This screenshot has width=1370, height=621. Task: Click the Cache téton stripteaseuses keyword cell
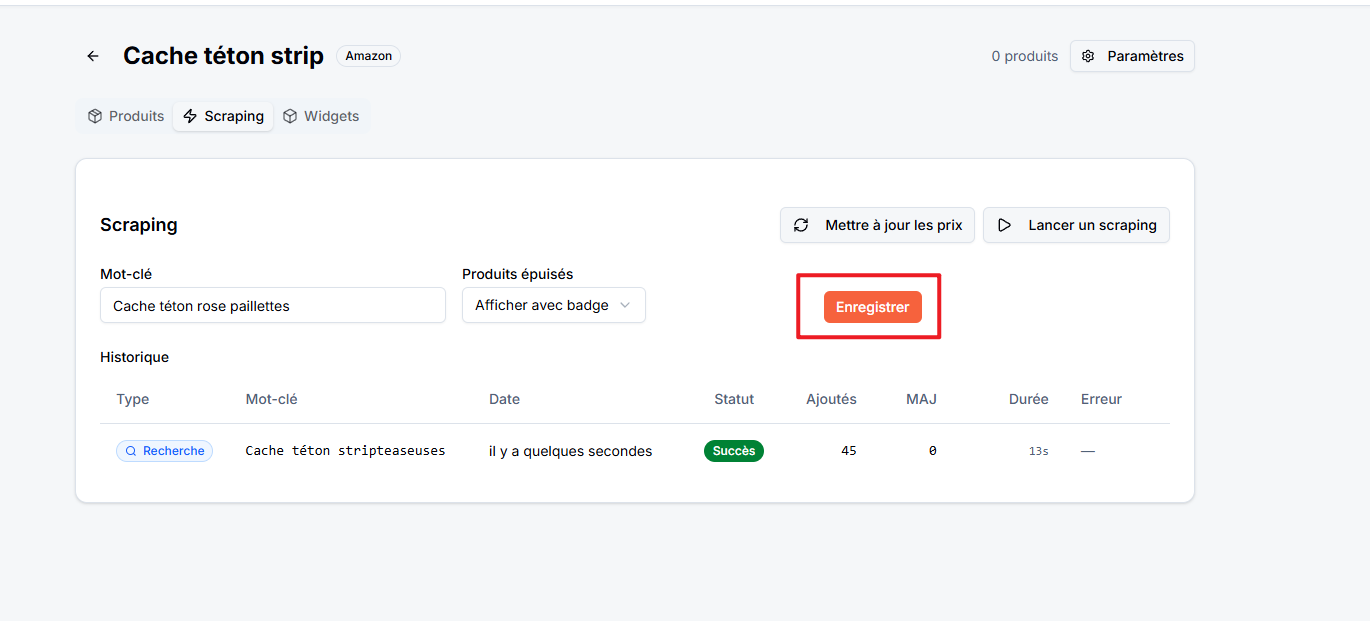pyautogui.click(x=345, y=451)
